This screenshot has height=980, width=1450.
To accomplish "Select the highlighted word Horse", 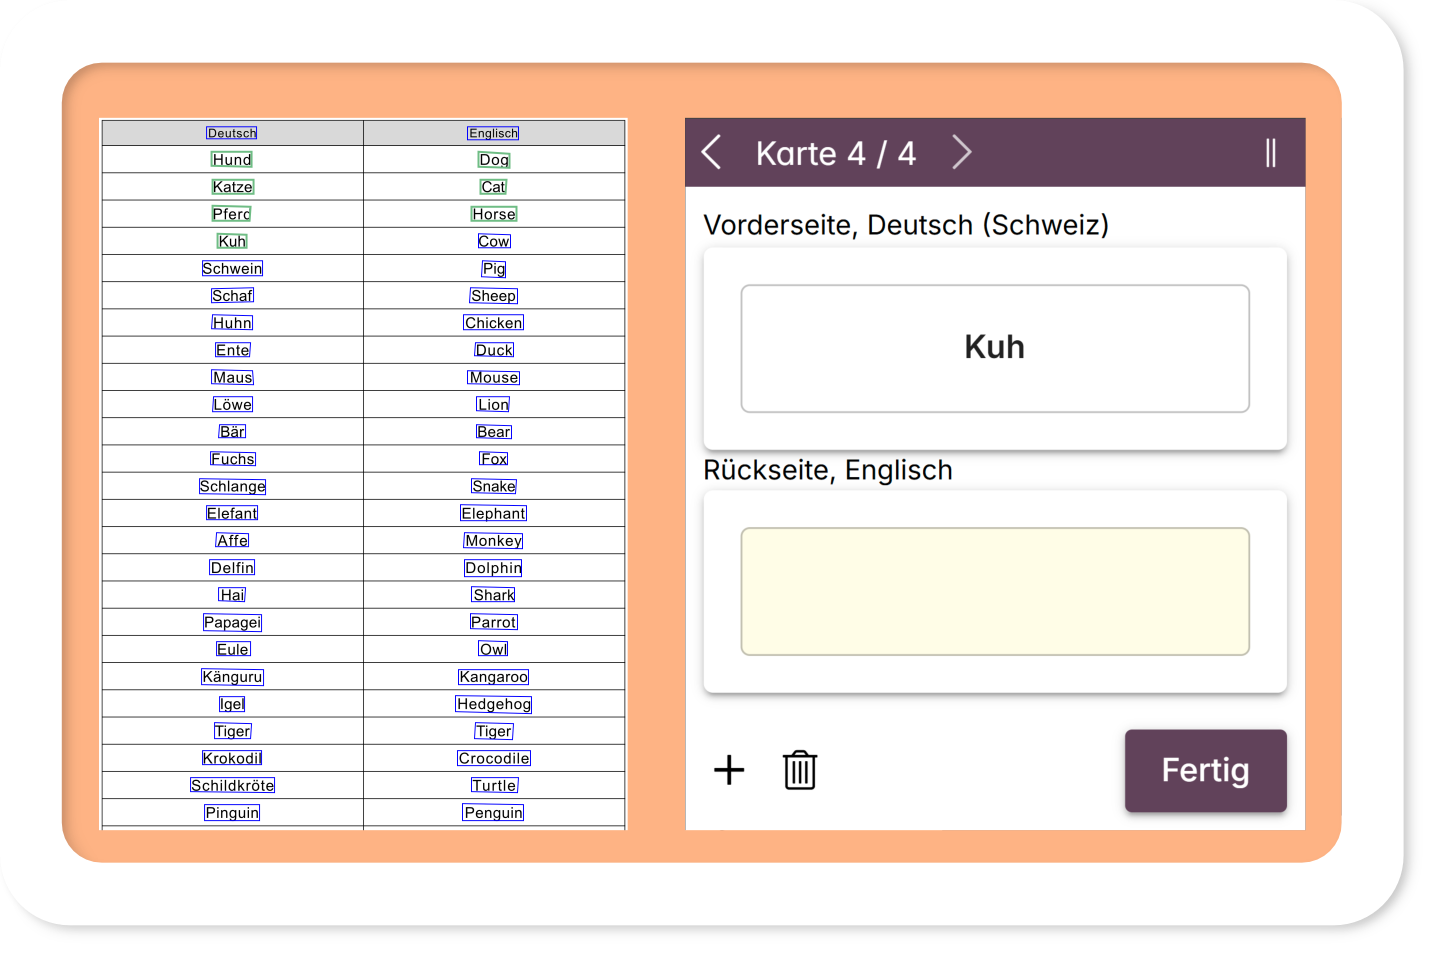I will click(x=494, y=214).
